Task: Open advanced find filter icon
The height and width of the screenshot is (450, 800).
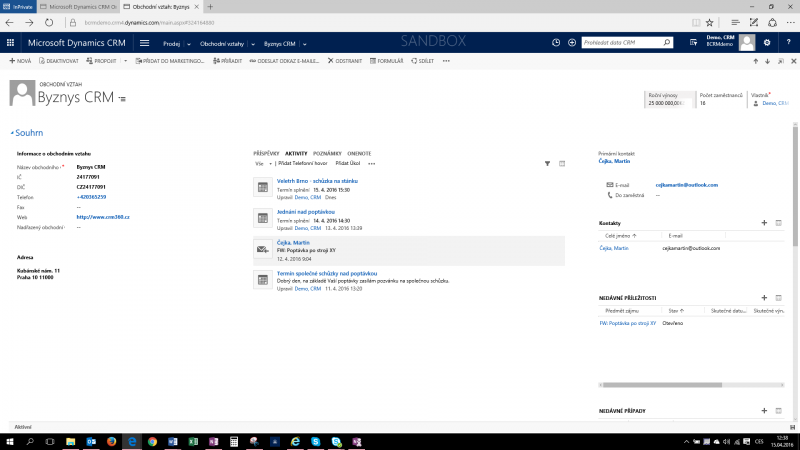Action: 693,43
